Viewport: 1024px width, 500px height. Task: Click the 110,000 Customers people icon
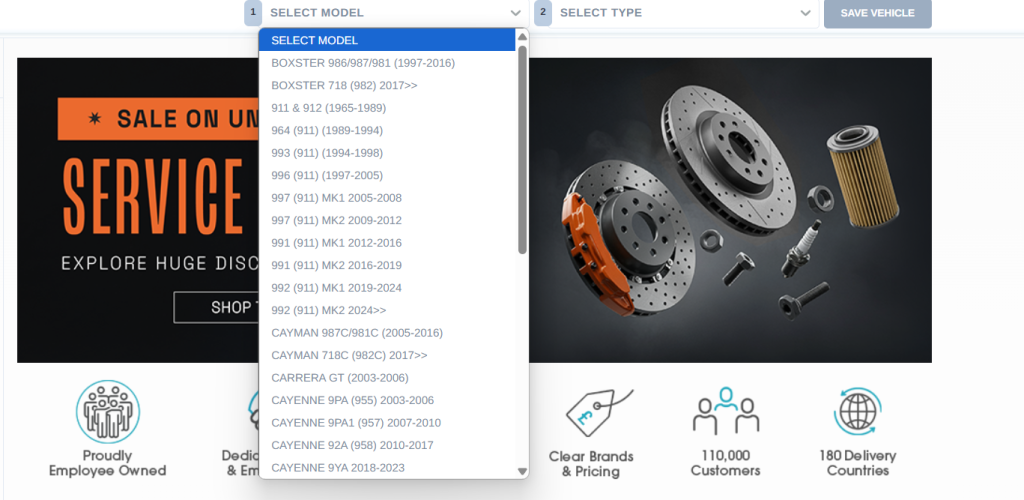click(x=726, y=411)
